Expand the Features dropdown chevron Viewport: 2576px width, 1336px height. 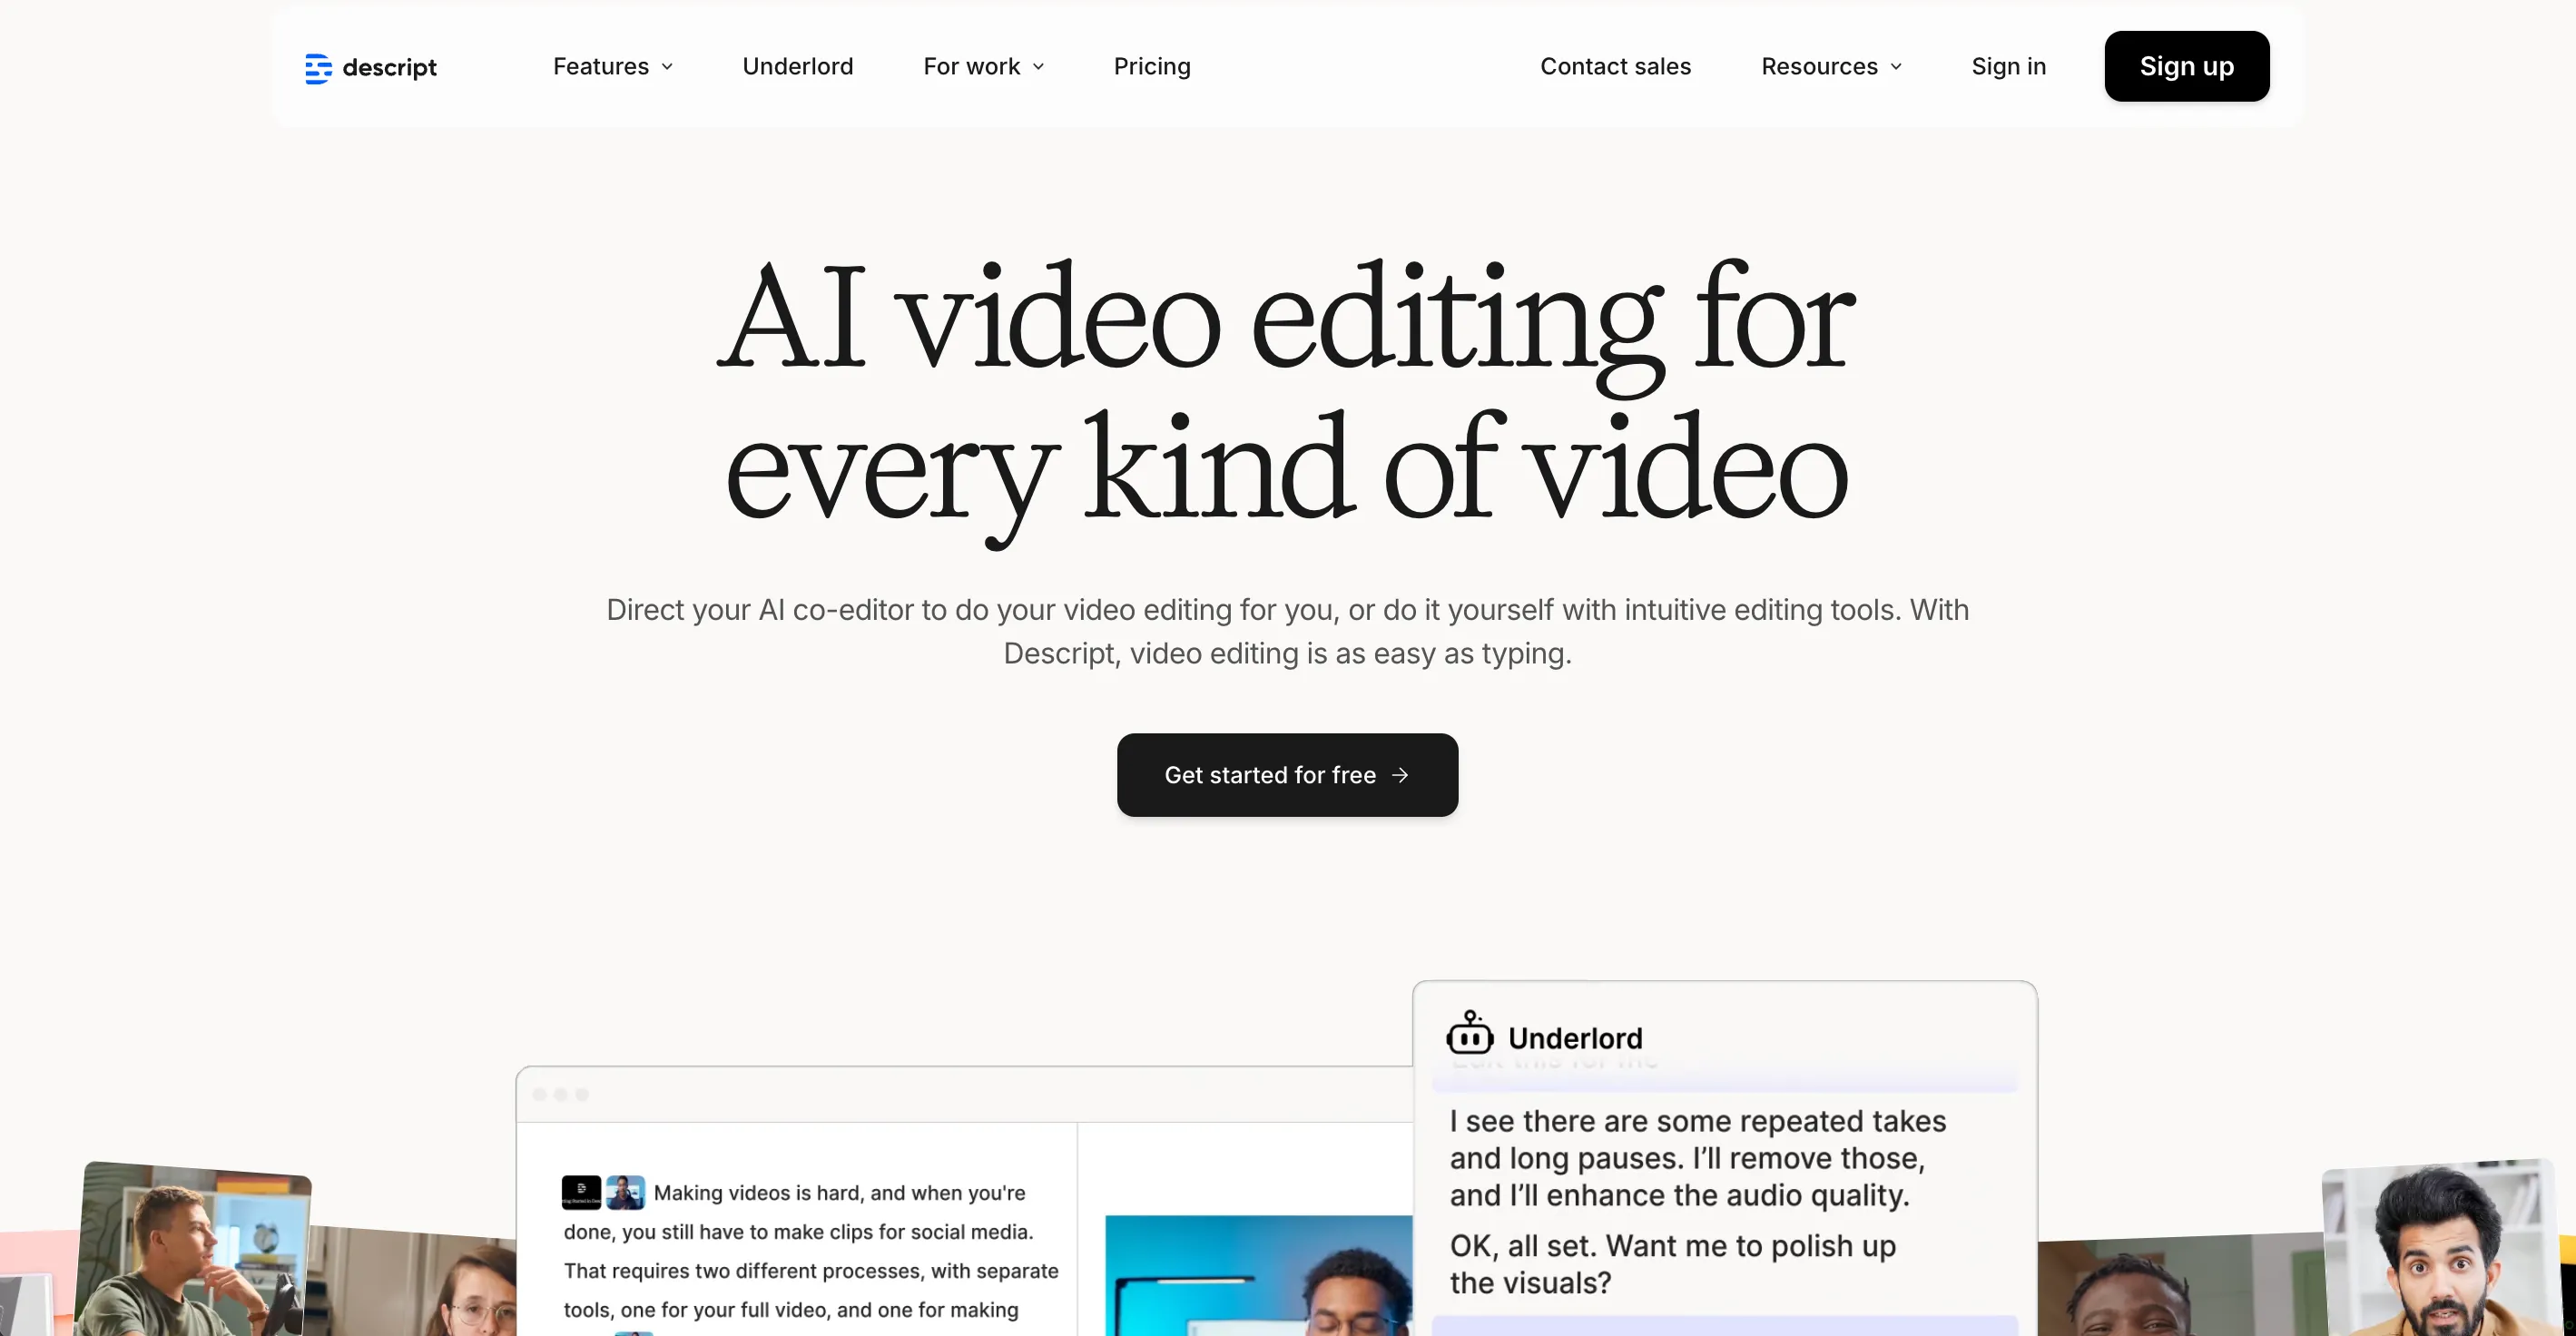pyautogui.click(x=668, y=67)
